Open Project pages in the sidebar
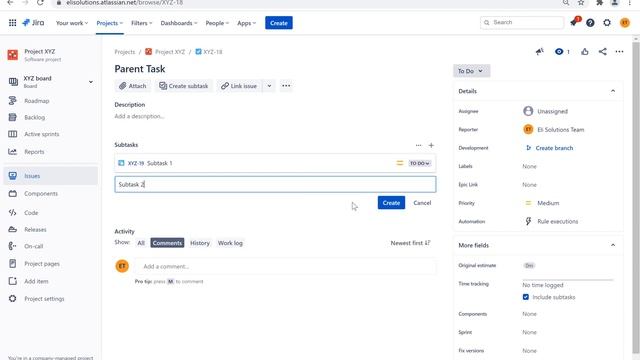This screenshot has width=640, height=360. pyautogui.click(x=42, y=264)
